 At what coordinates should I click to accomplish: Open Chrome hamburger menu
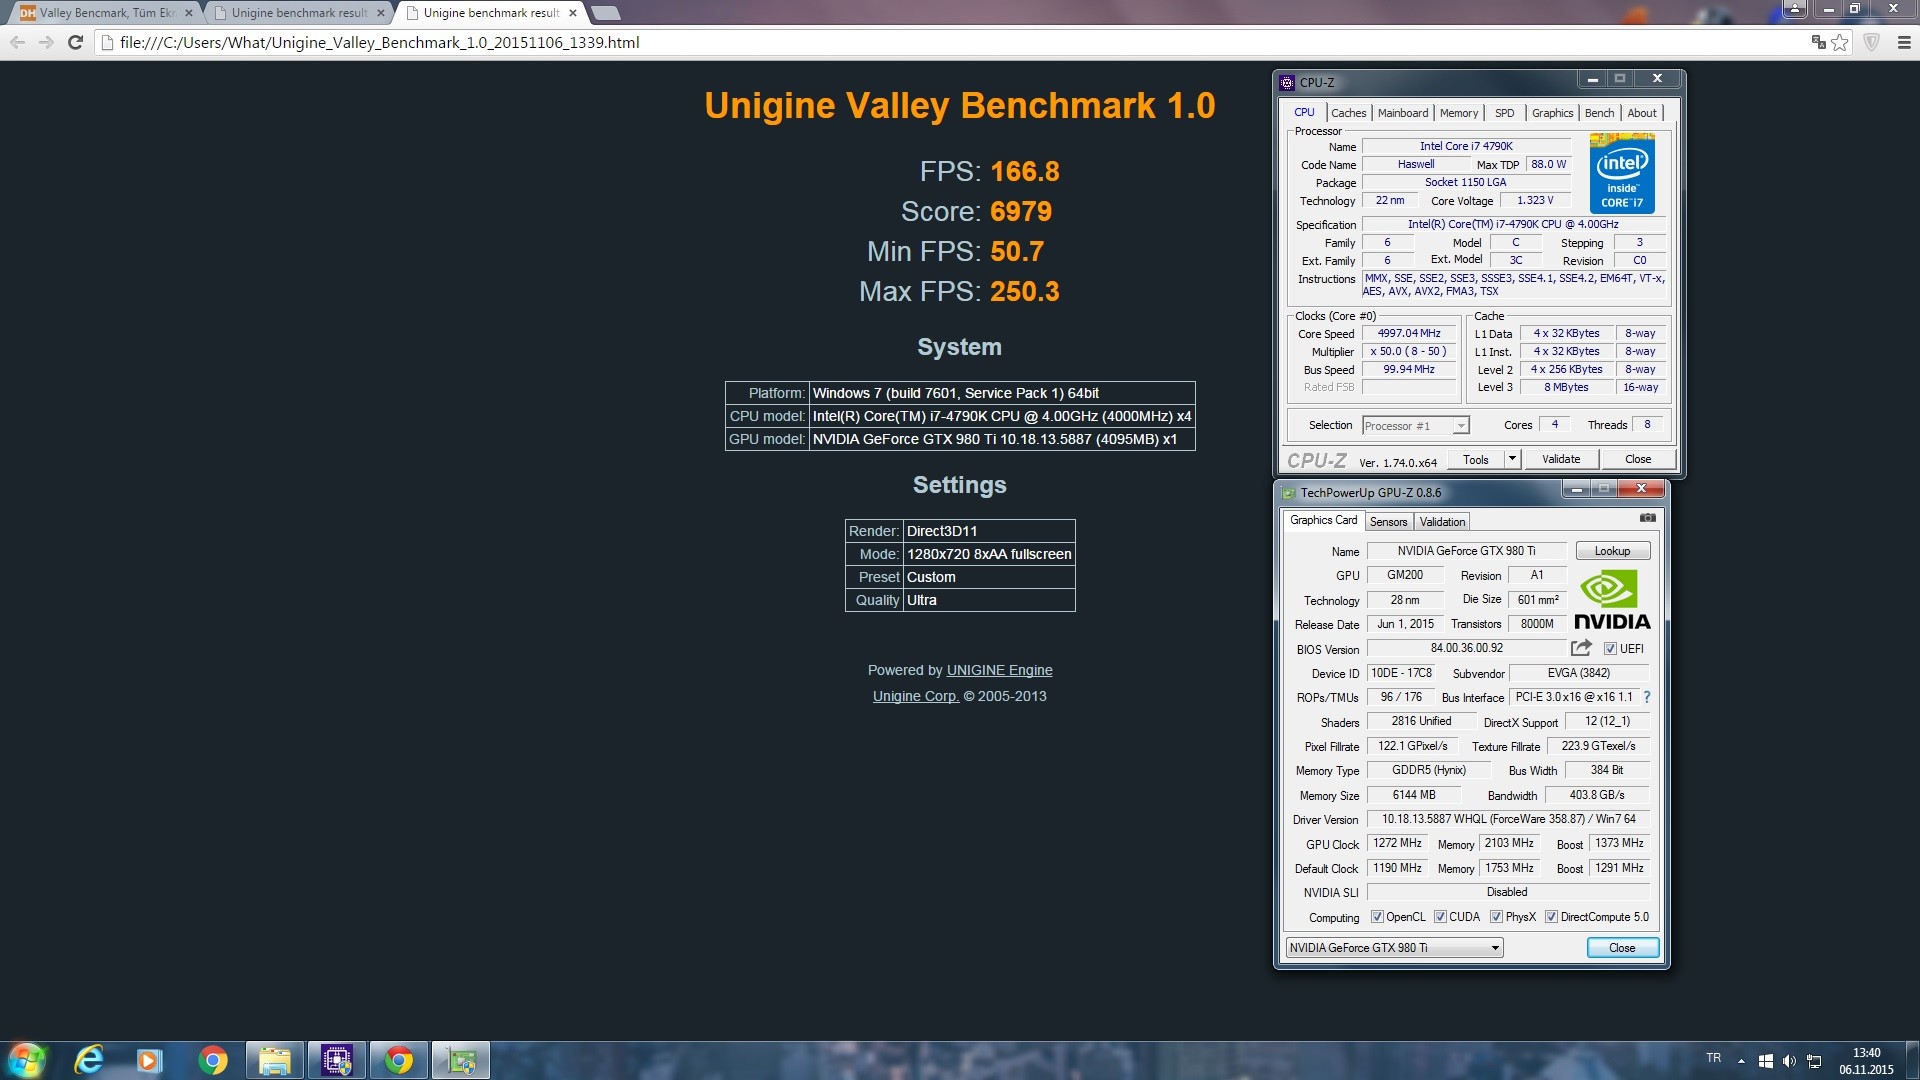[1904, 42]
